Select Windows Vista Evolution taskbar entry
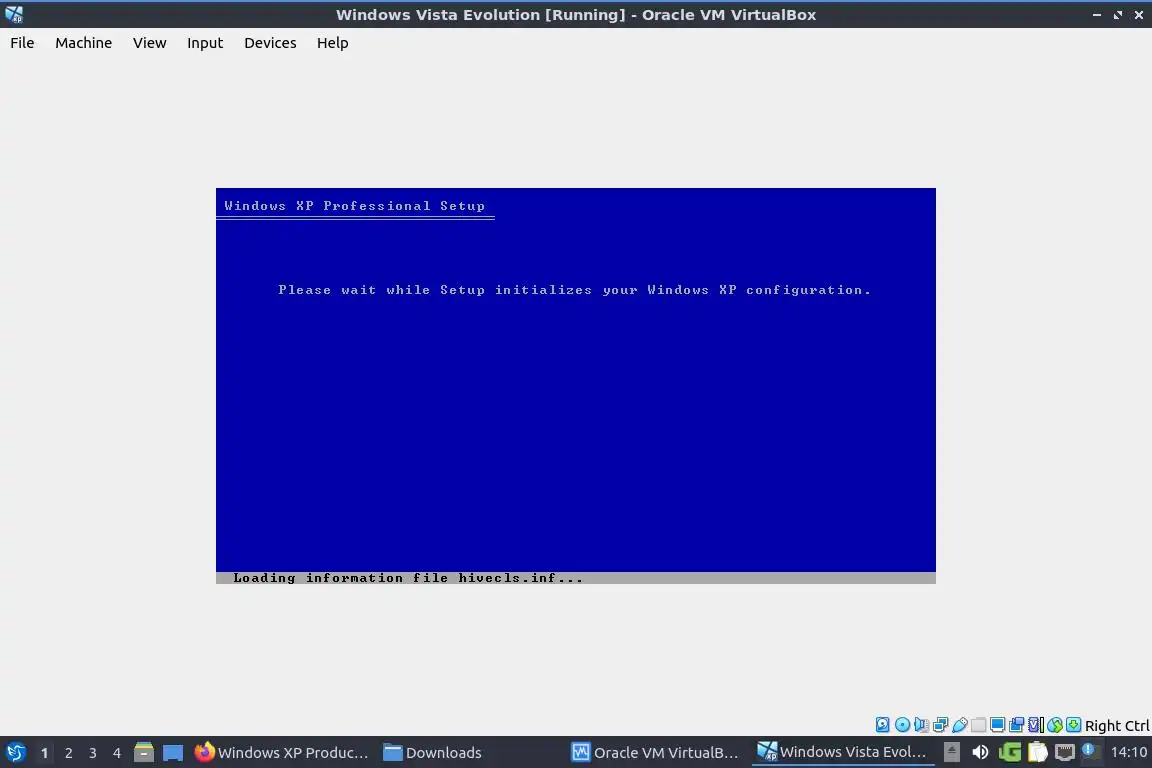Screen dimensions: 1152x768 843,752
